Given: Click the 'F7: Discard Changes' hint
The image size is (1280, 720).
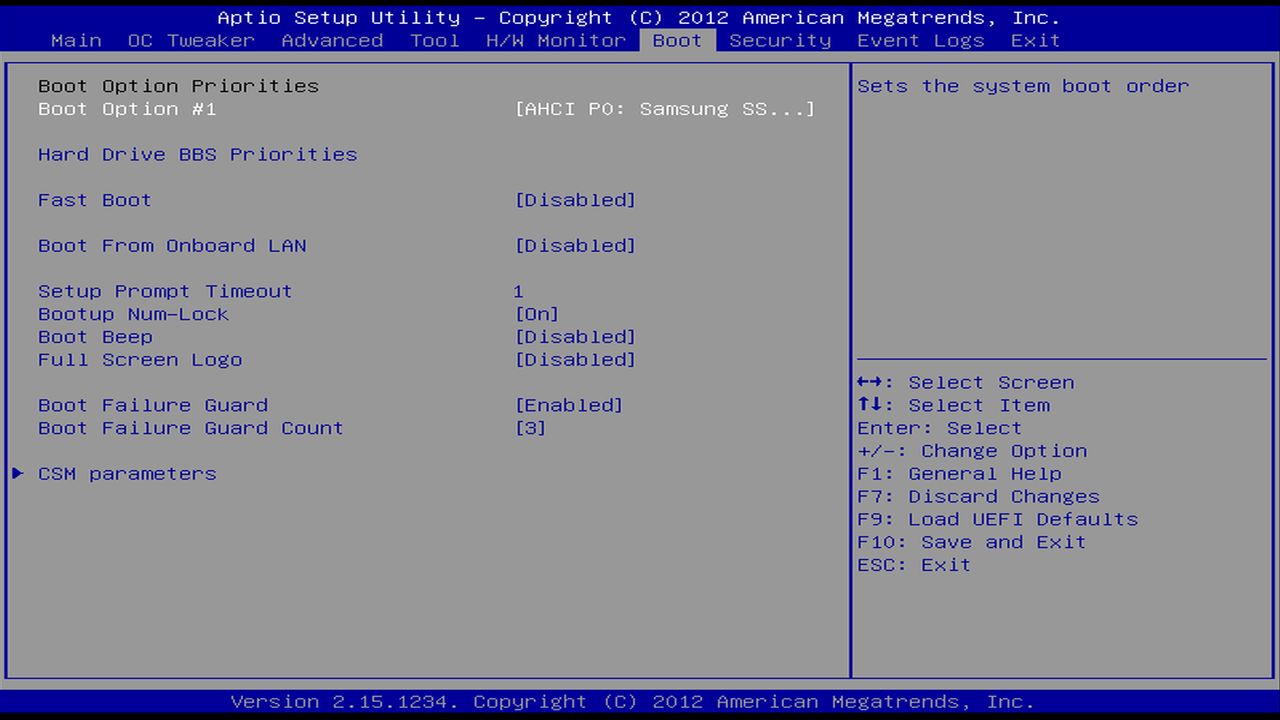Looking at the screenshot, I should click(978, 497).
